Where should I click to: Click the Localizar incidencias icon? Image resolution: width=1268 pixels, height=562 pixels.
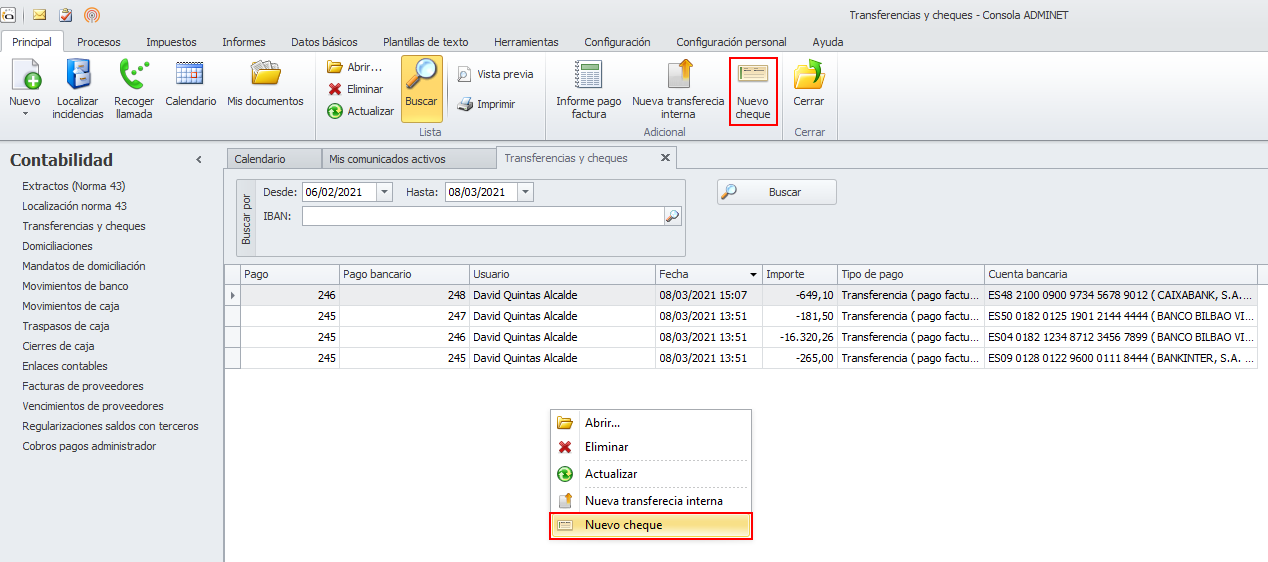[x=78, y=78]
